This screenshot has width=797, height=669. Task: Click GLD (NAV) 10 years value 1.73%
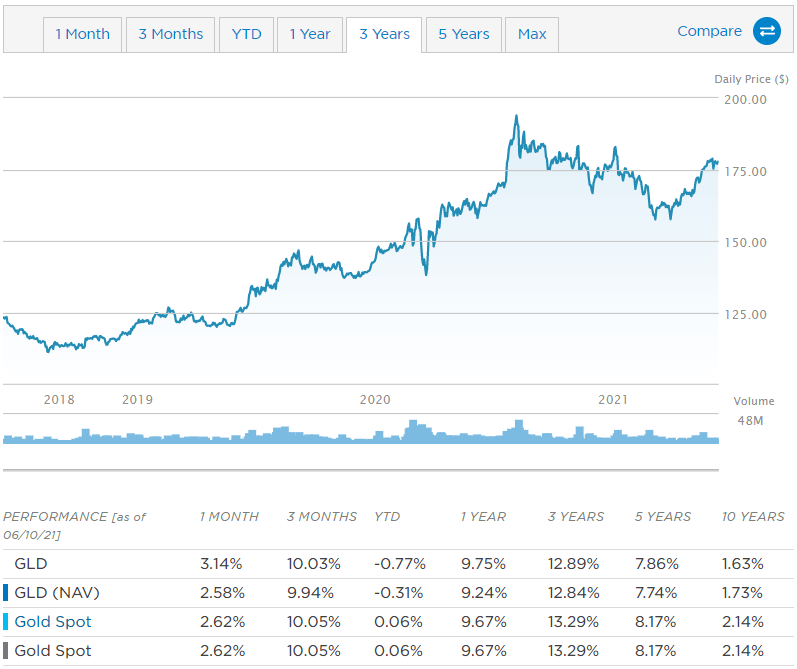(x=742, y=593)
